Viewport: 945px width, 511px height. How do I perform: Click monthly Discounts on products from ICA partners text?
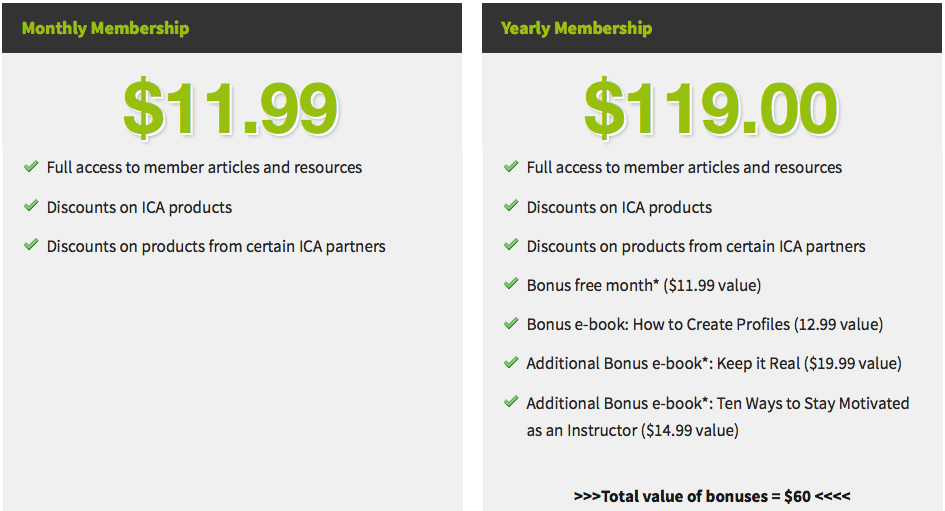(x=216, y=246)
